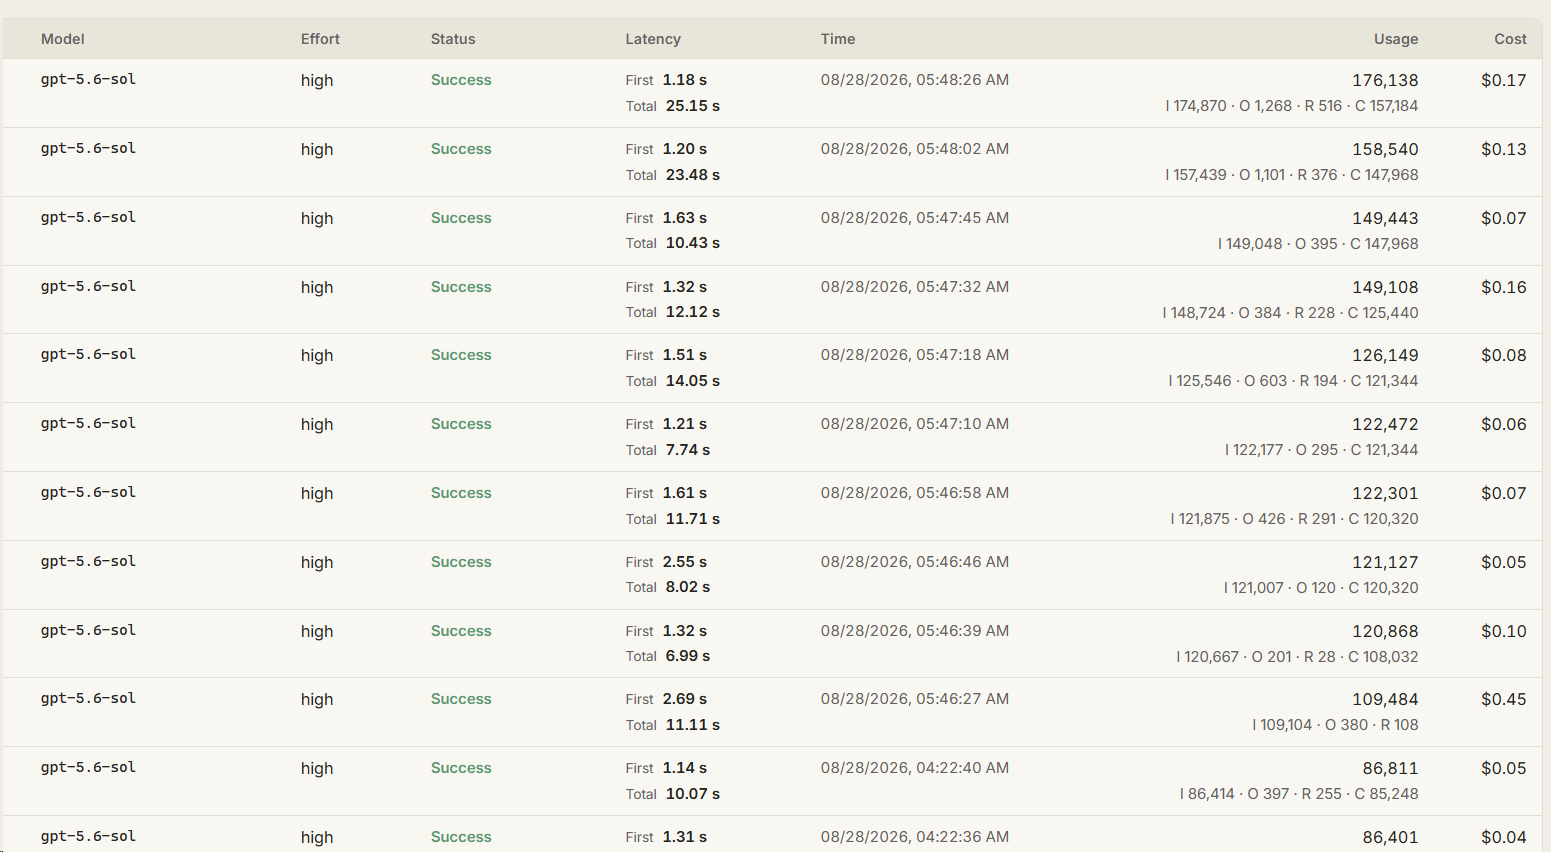Select the $0.45 cost value
Image resolution: width=1551 pixels, height=852 pixels.
pos(1504,699)
